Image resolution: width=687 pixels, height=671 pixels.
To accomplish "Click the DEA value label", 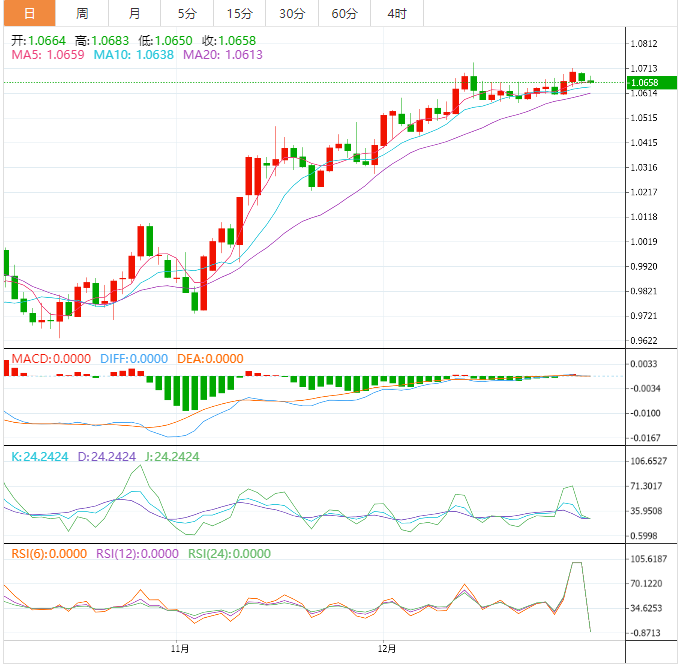I will pyautogui.click(x=209, y=358).
